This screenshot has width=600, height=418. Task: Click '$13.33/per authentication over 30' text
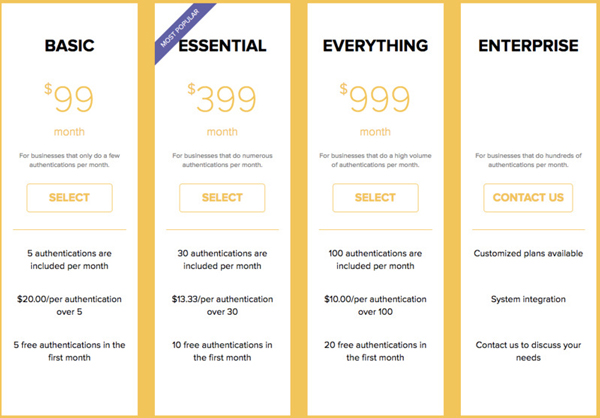click(x=222, y=305)
